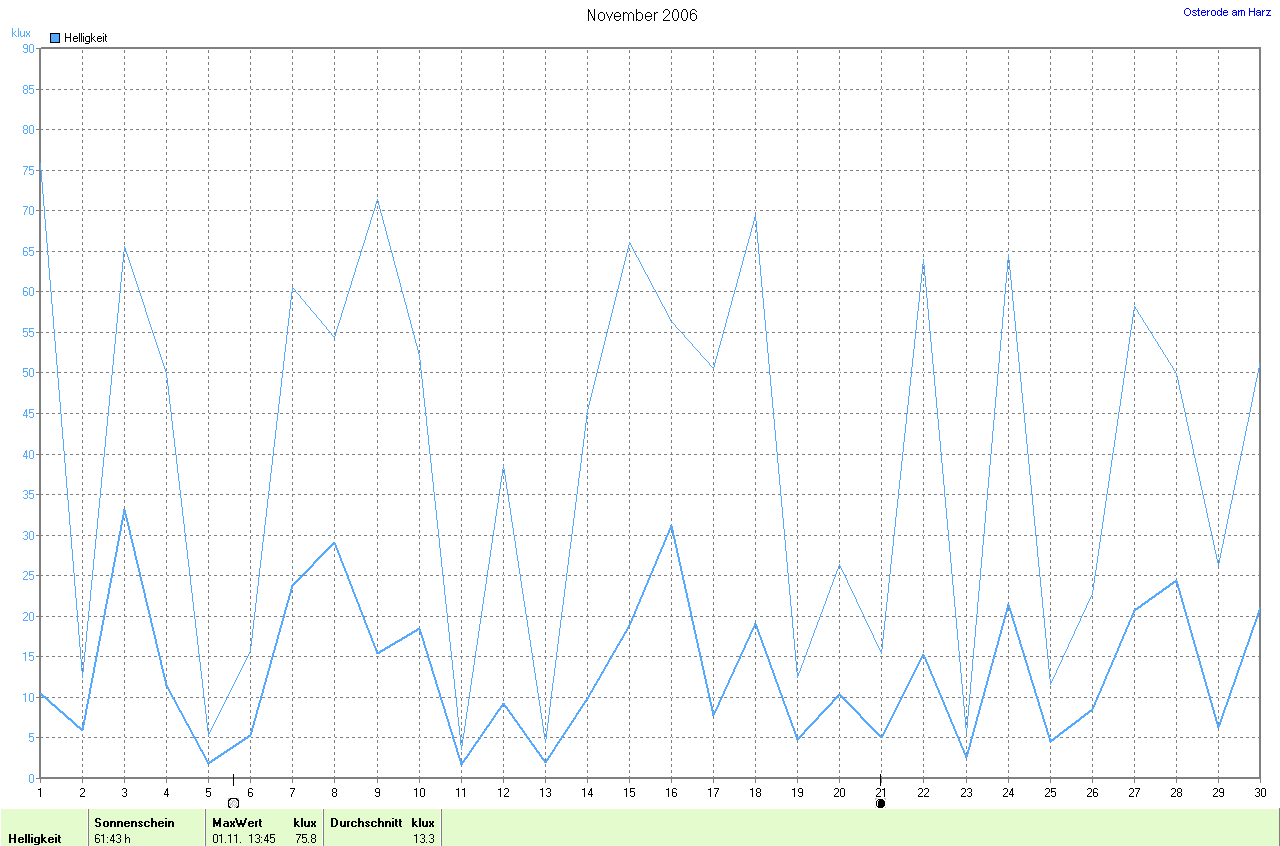Click the klux axis unit label
Viewport: 1280px width, 846px height.
pos(21,33)
